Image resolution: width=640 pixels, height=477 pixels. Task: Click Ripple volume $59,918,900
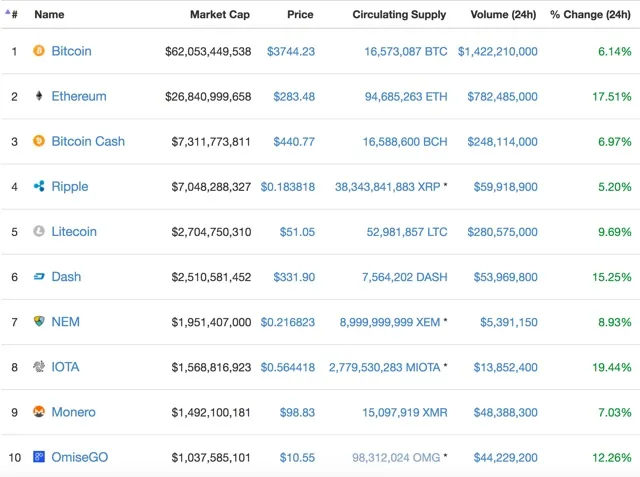click(x=505, y=187)
